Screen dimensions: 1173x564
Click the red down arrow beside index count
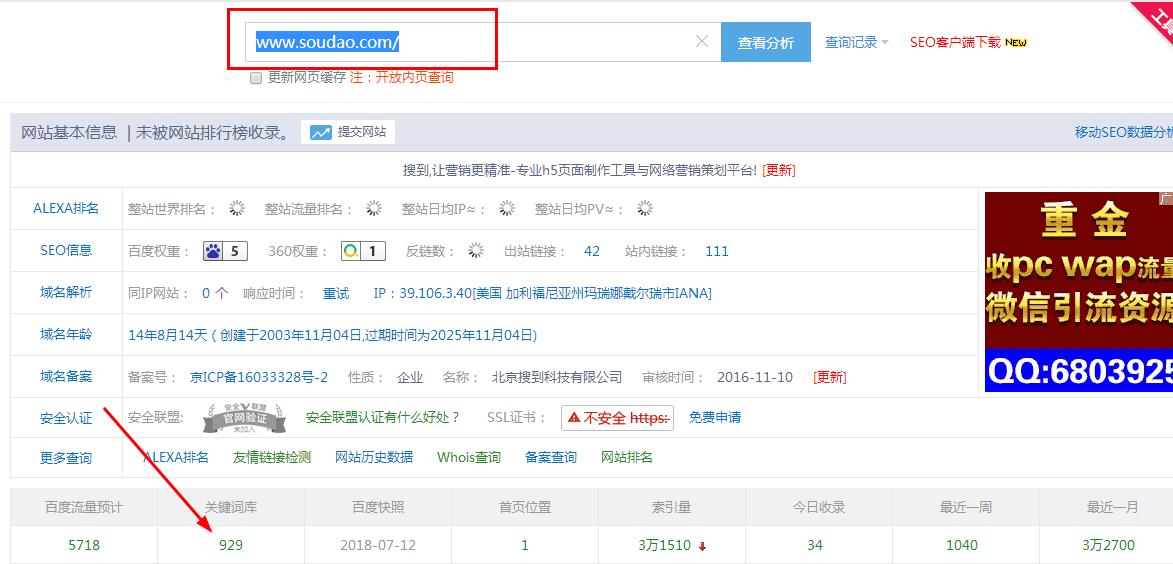point(703,546)
